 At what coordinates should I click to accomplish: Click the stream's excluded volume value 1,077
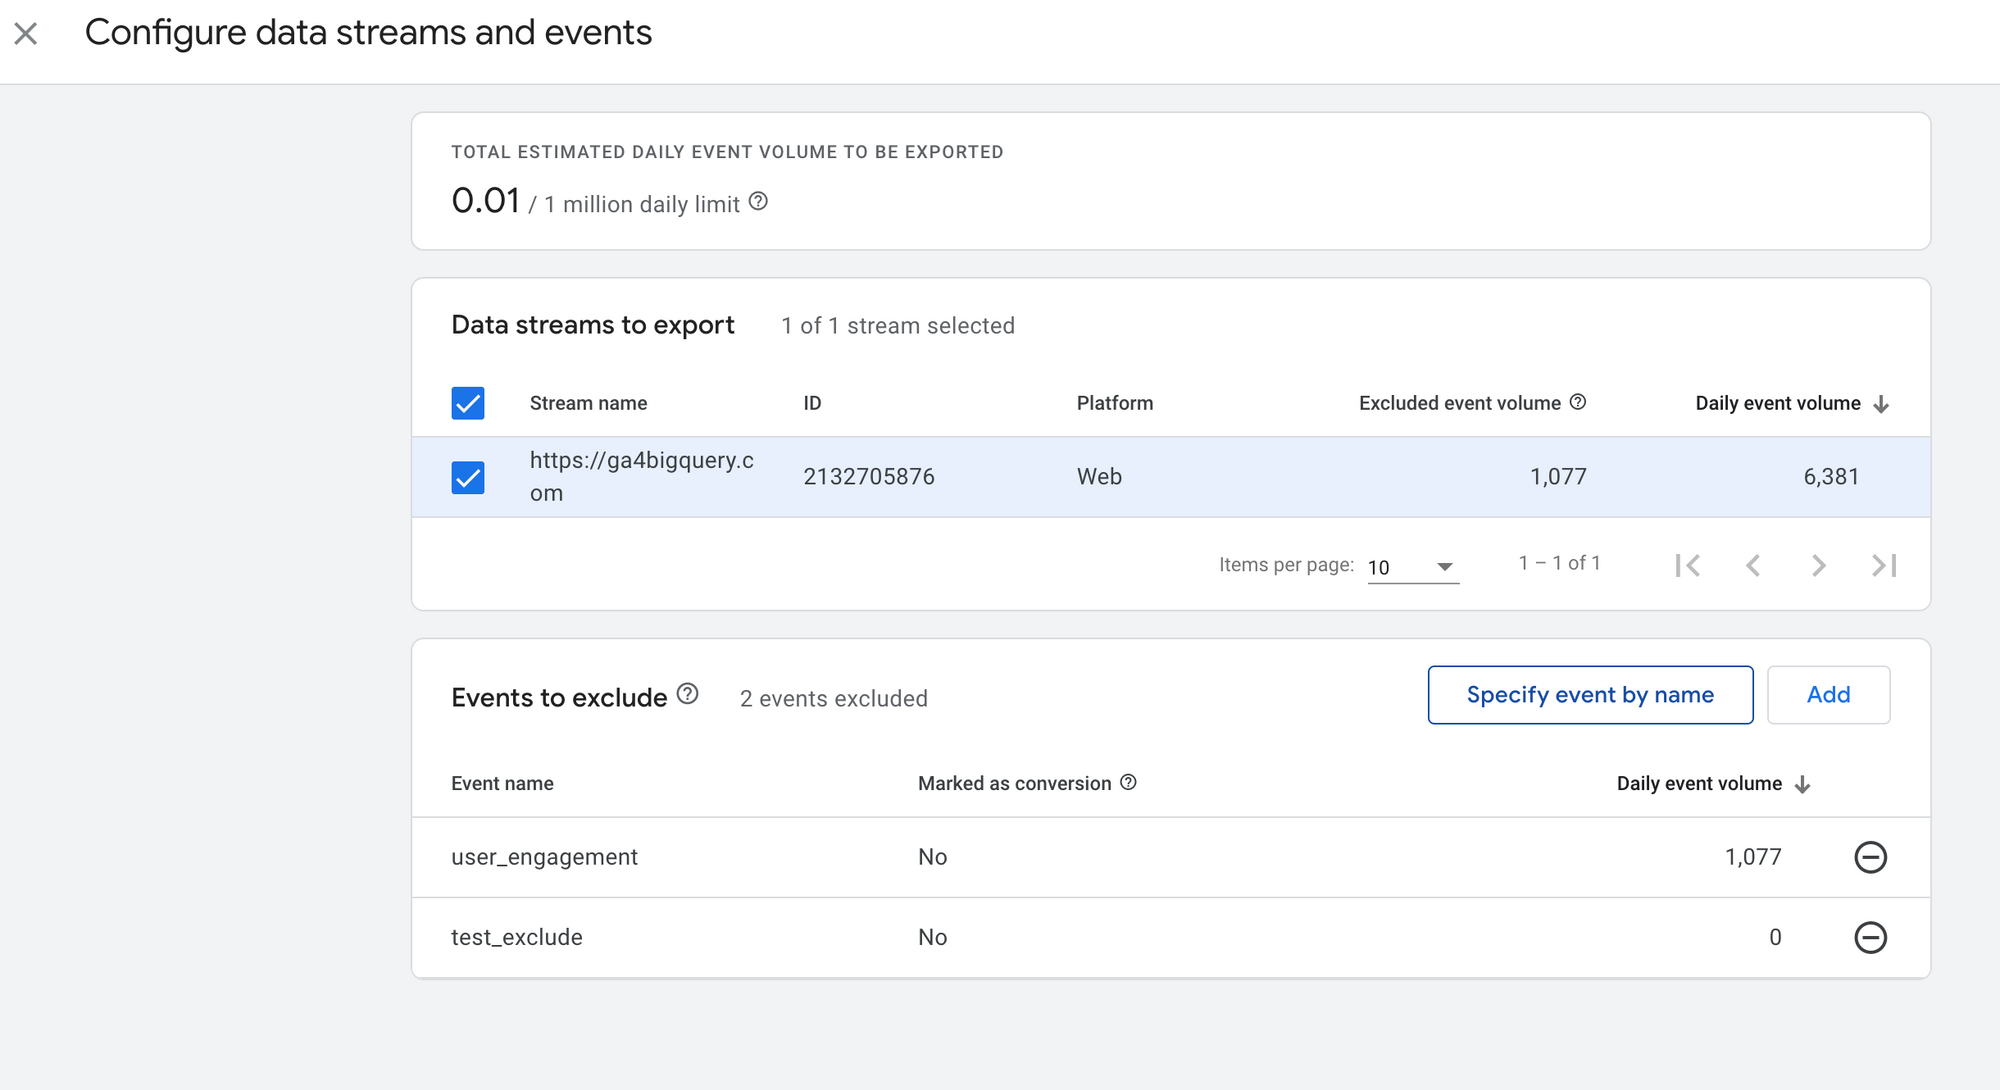(x=1558, y=477)
